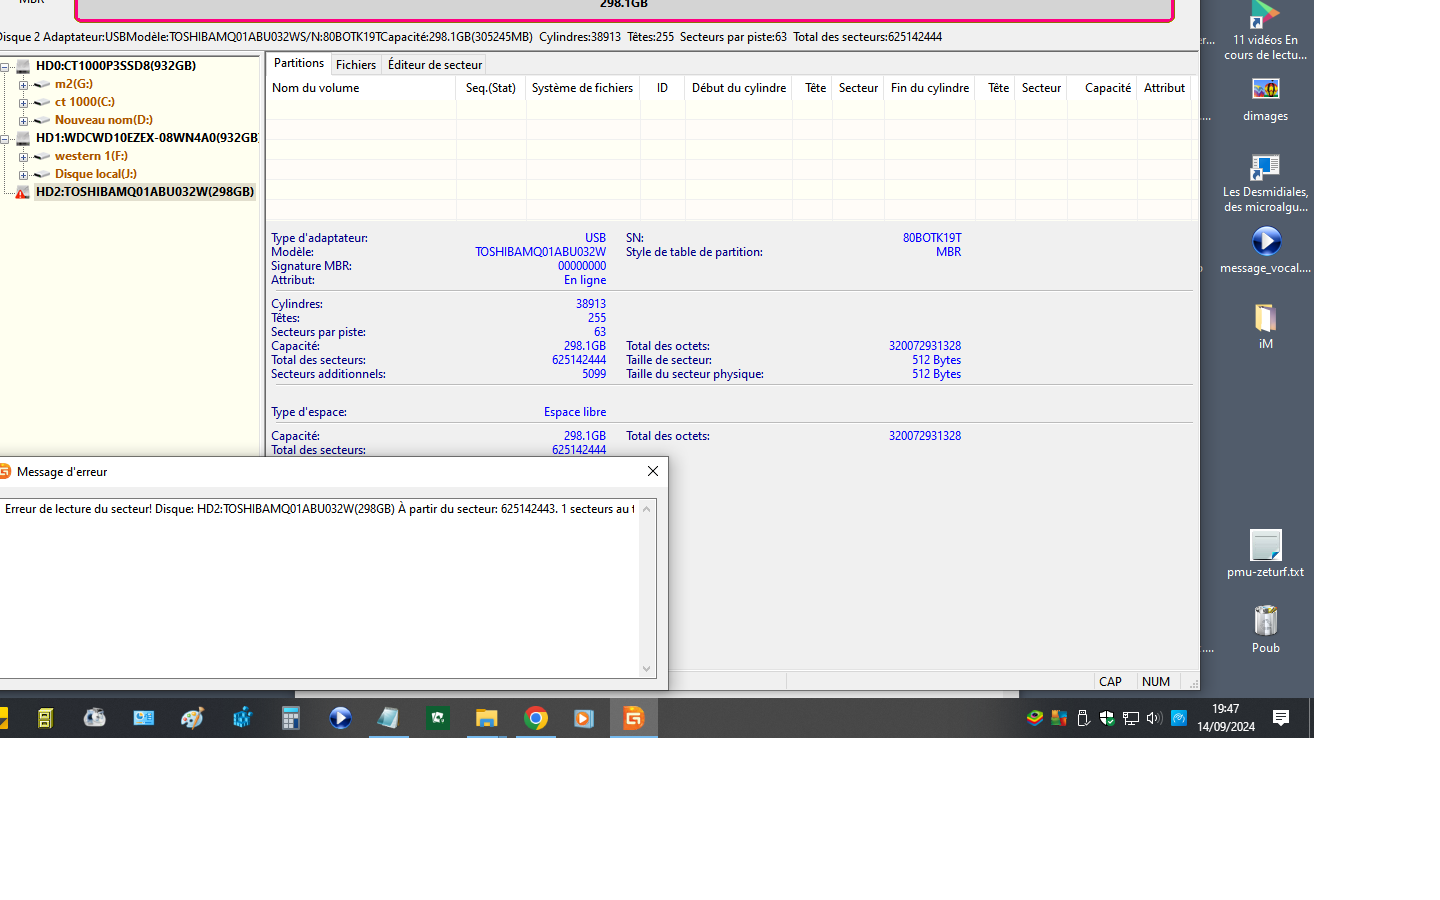Click the volume speaker tray icon
1440x900 pixels.
tap(1154, 718)
